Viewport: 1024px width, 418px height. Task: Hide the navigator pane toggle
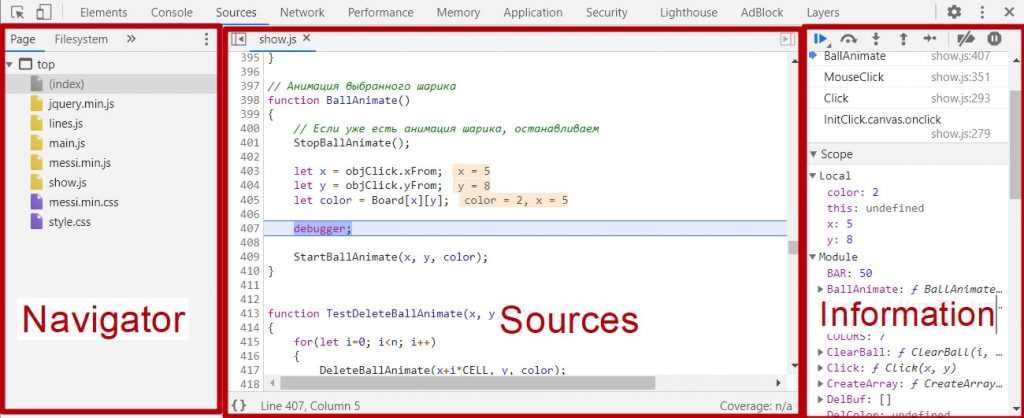(238, 39)
